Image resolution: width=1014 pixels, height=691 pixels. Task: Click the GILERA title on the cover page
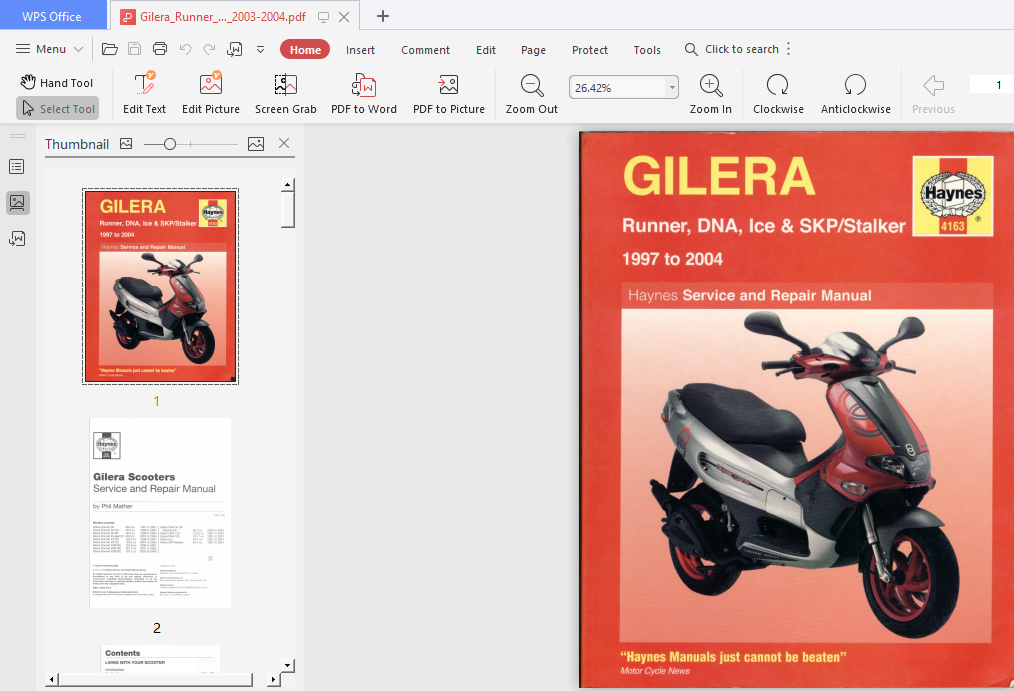point(718,176)
